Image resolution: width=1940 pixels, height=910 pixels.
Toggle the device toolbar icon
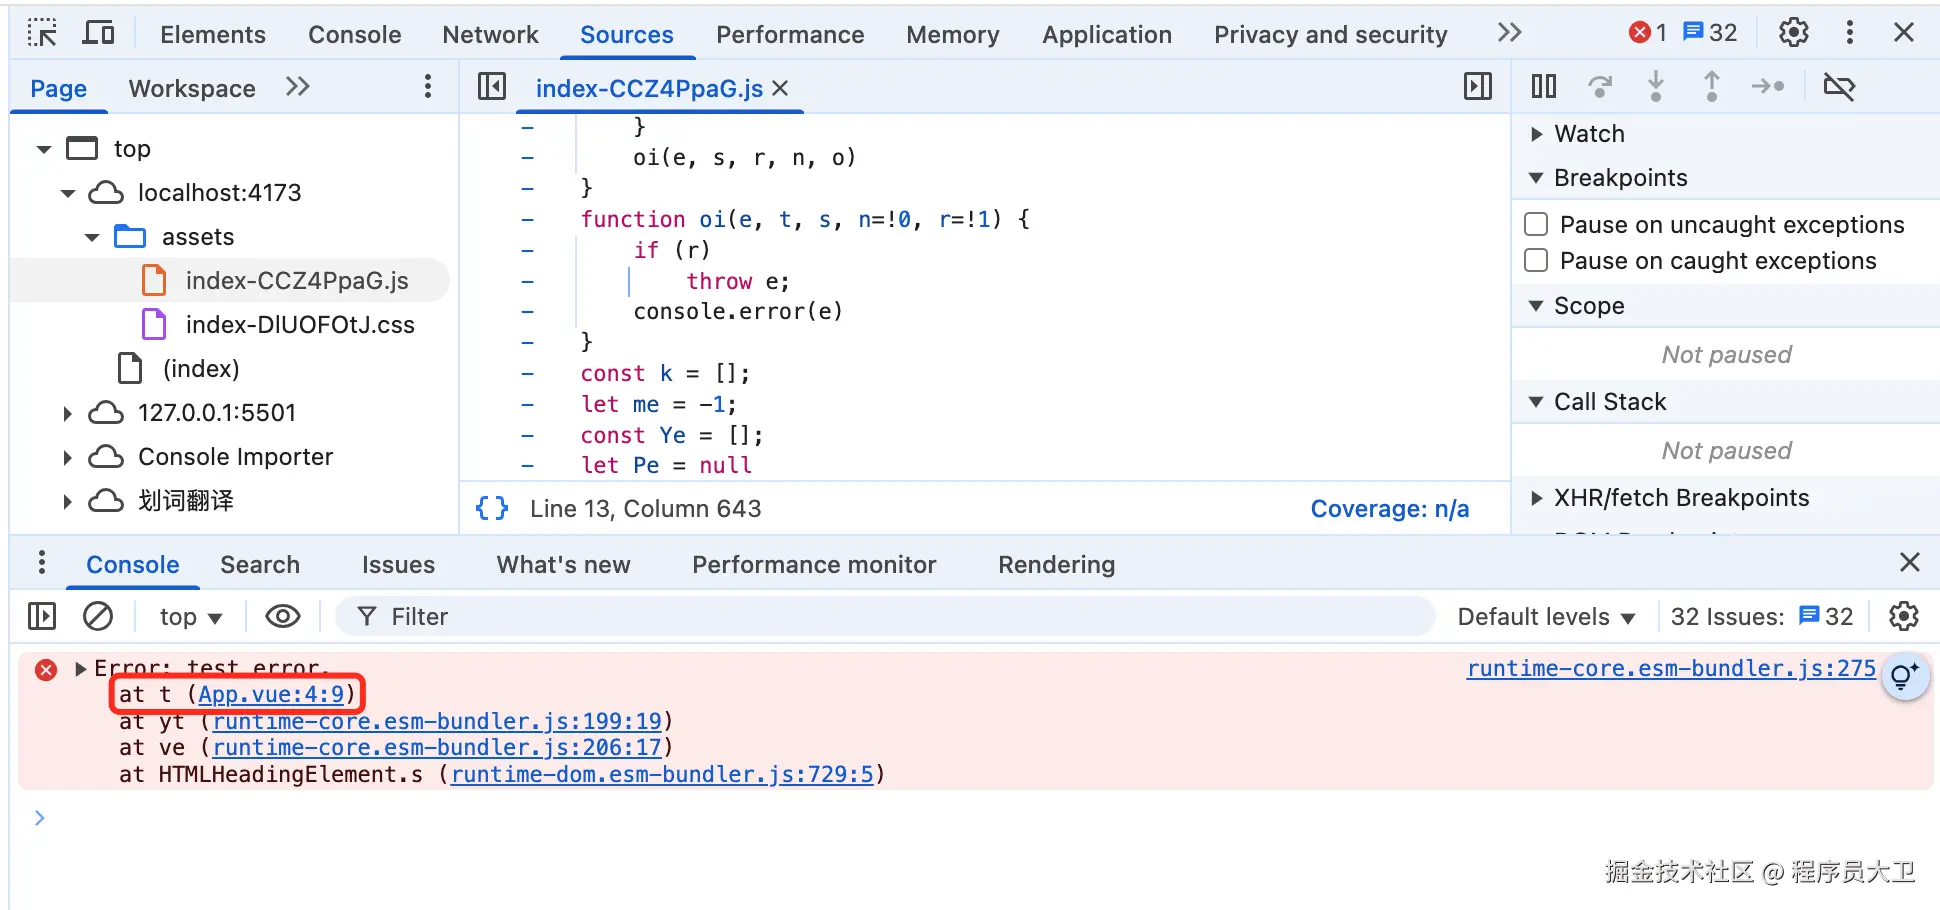(x=98, y=33)
